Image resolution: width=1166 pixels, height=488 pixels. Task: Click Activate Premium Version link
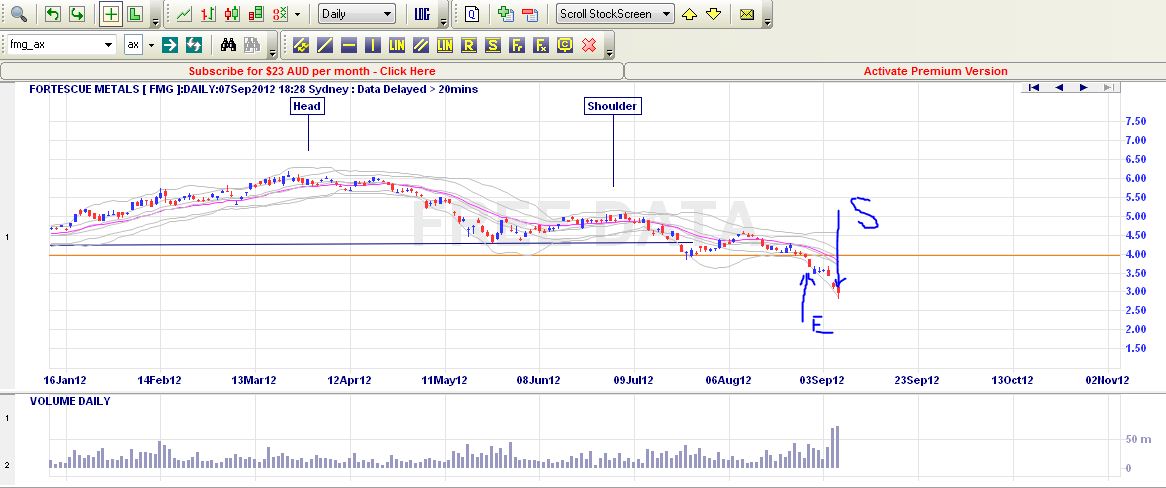pos(935,71)
